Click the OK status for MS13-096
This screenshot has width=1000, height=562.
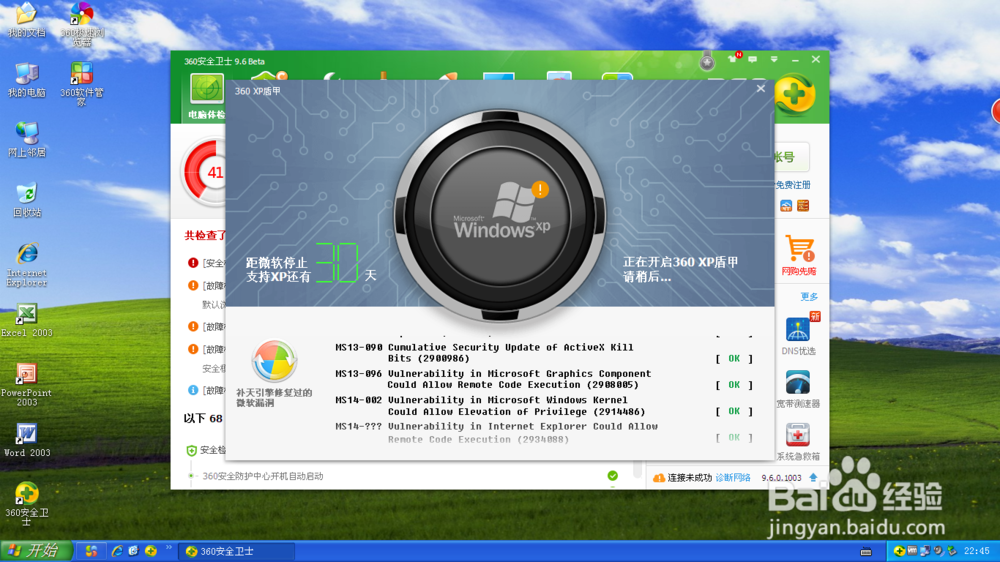pos(734,385)
